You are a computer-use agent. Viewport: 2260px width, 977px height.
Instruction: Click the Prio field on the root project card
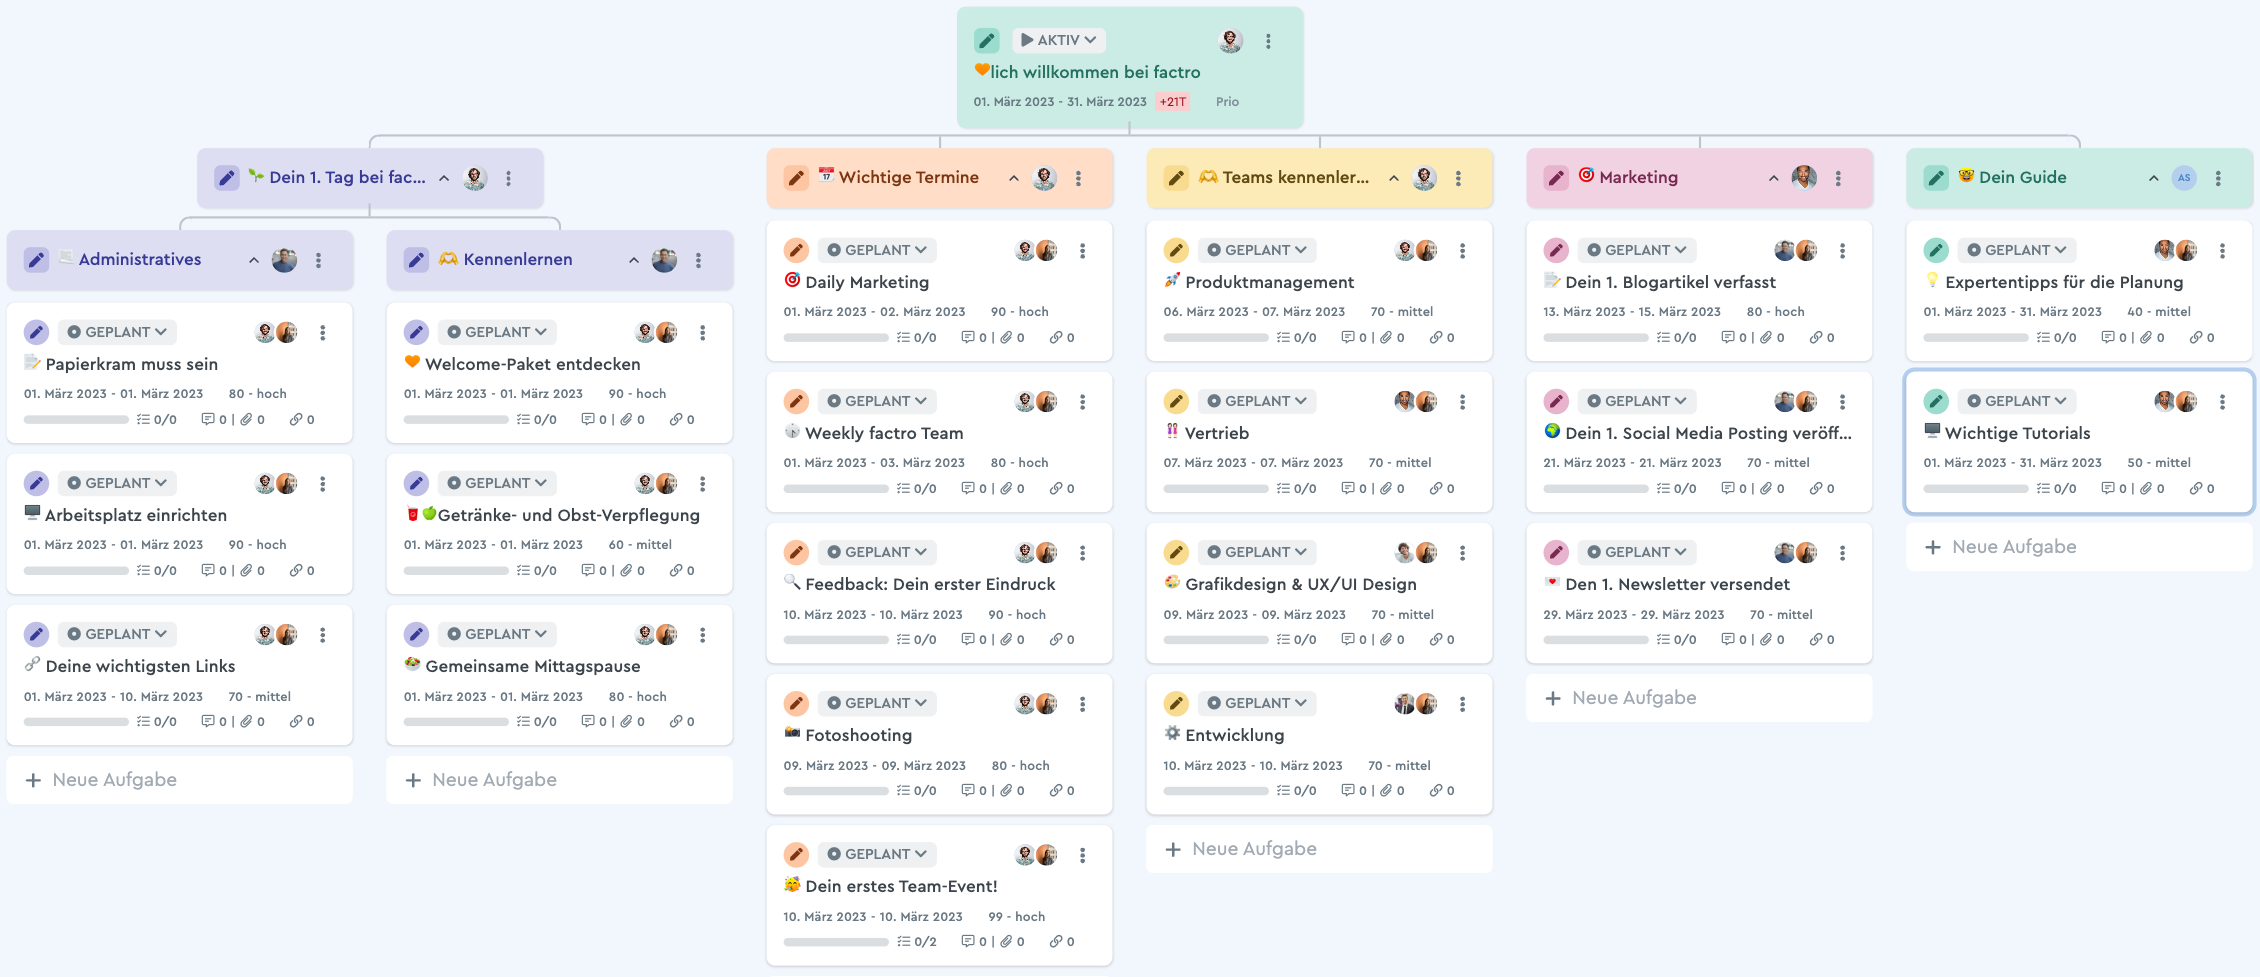(x=1227, y=102)
